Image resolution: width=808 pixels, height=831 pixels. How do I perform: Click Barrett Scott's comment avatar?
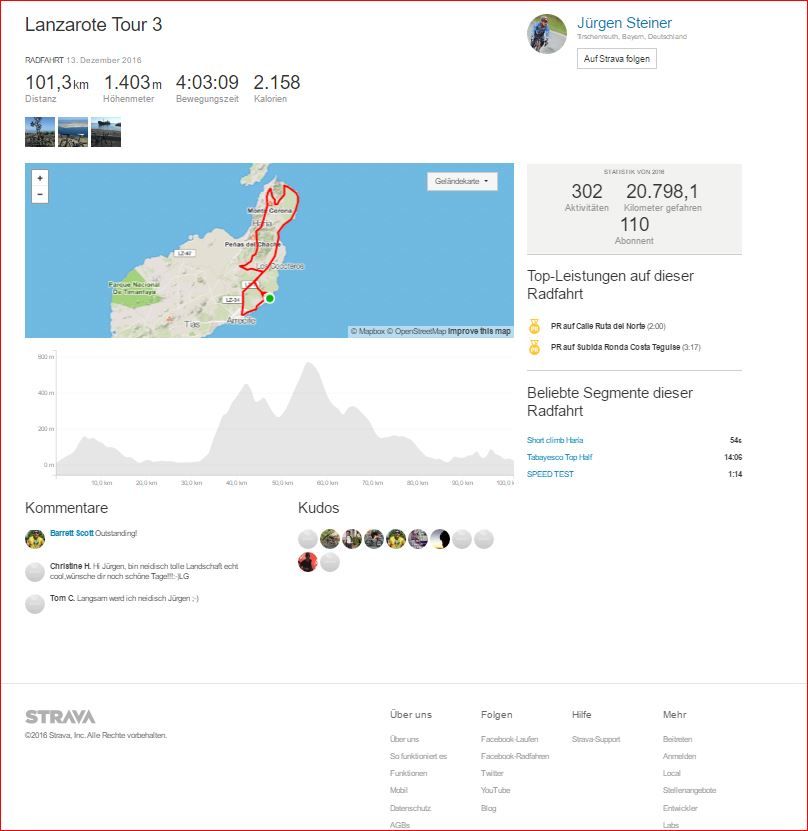[x=35, y=538]
